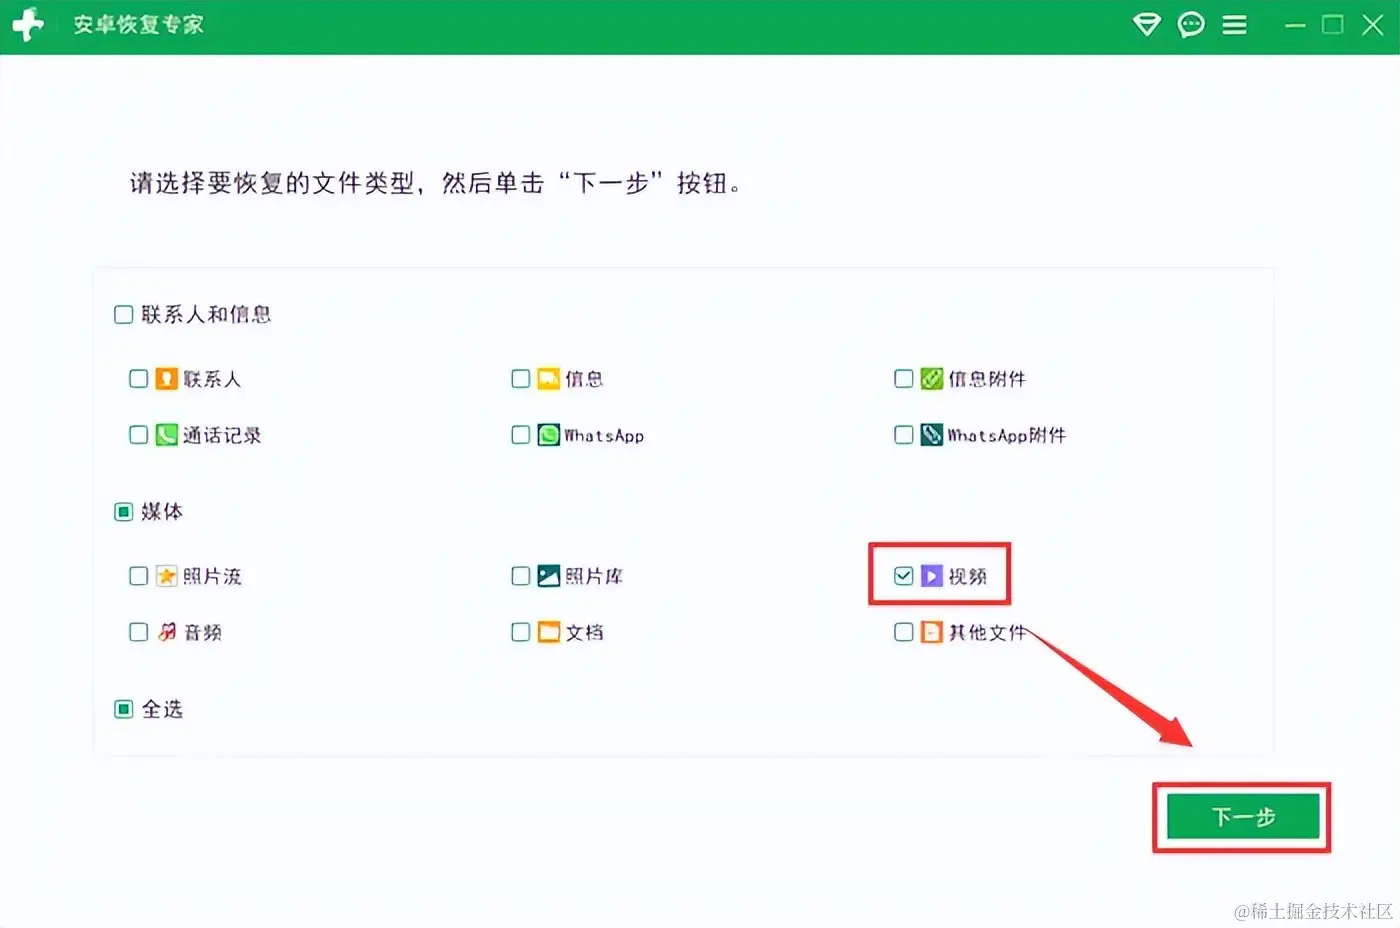Click the 视频 label text
This screenshot has width=1400, height=928.
pyautogui.click(x=967, y=576)
